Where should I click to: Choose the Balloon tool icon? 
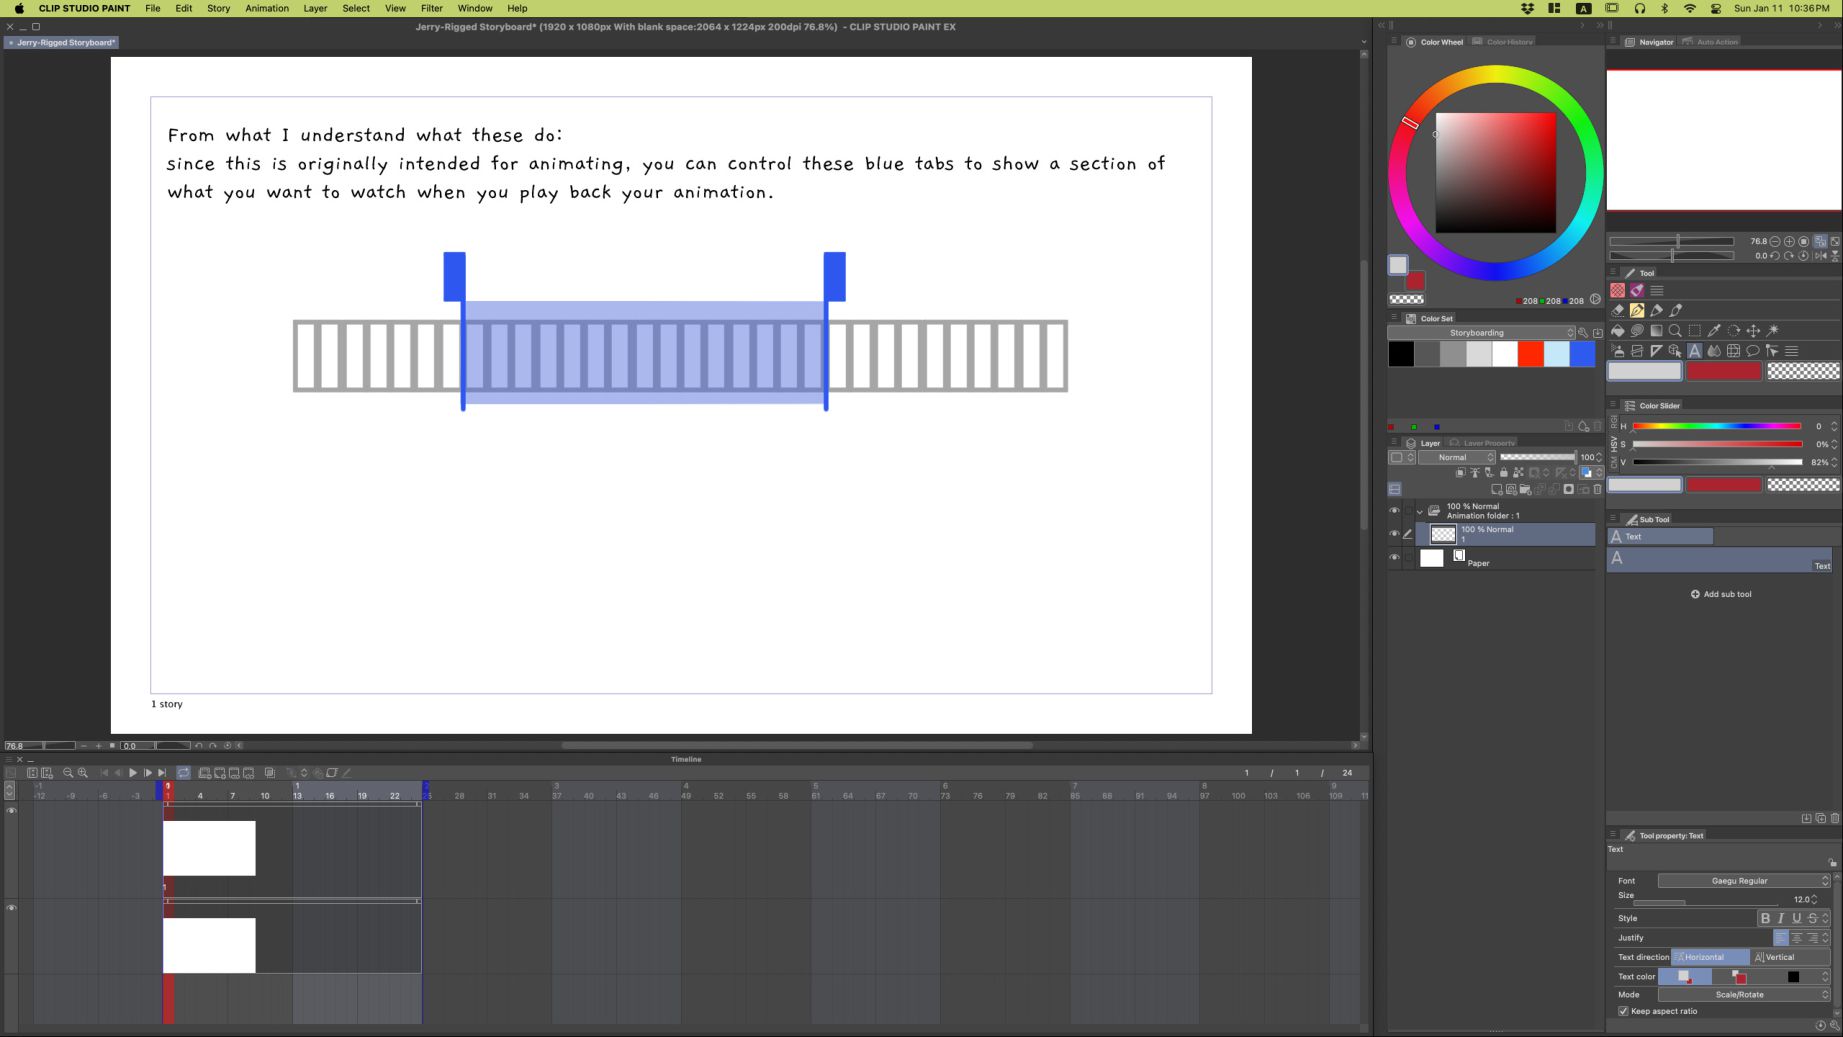coord(1752,351)
